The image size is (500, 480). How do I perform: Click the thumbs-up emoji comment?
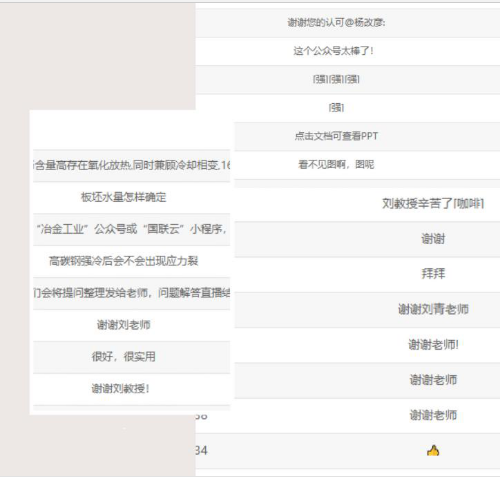[x=433, y=451]
